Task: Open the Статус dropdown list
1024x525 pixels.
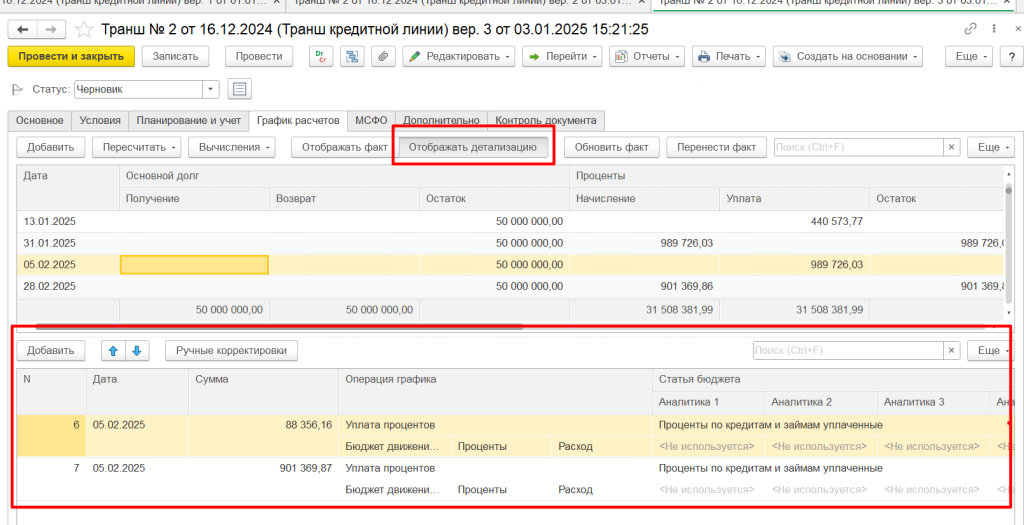Action: point(210,89)
